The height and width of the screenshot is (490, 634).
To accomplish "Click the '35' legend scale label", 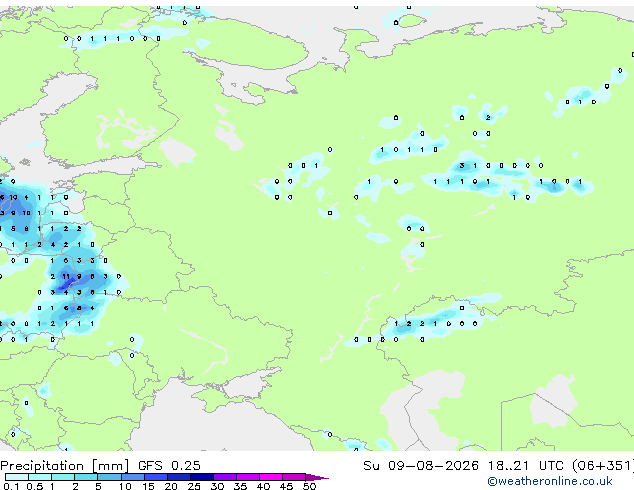I will [x=241, y=486].
